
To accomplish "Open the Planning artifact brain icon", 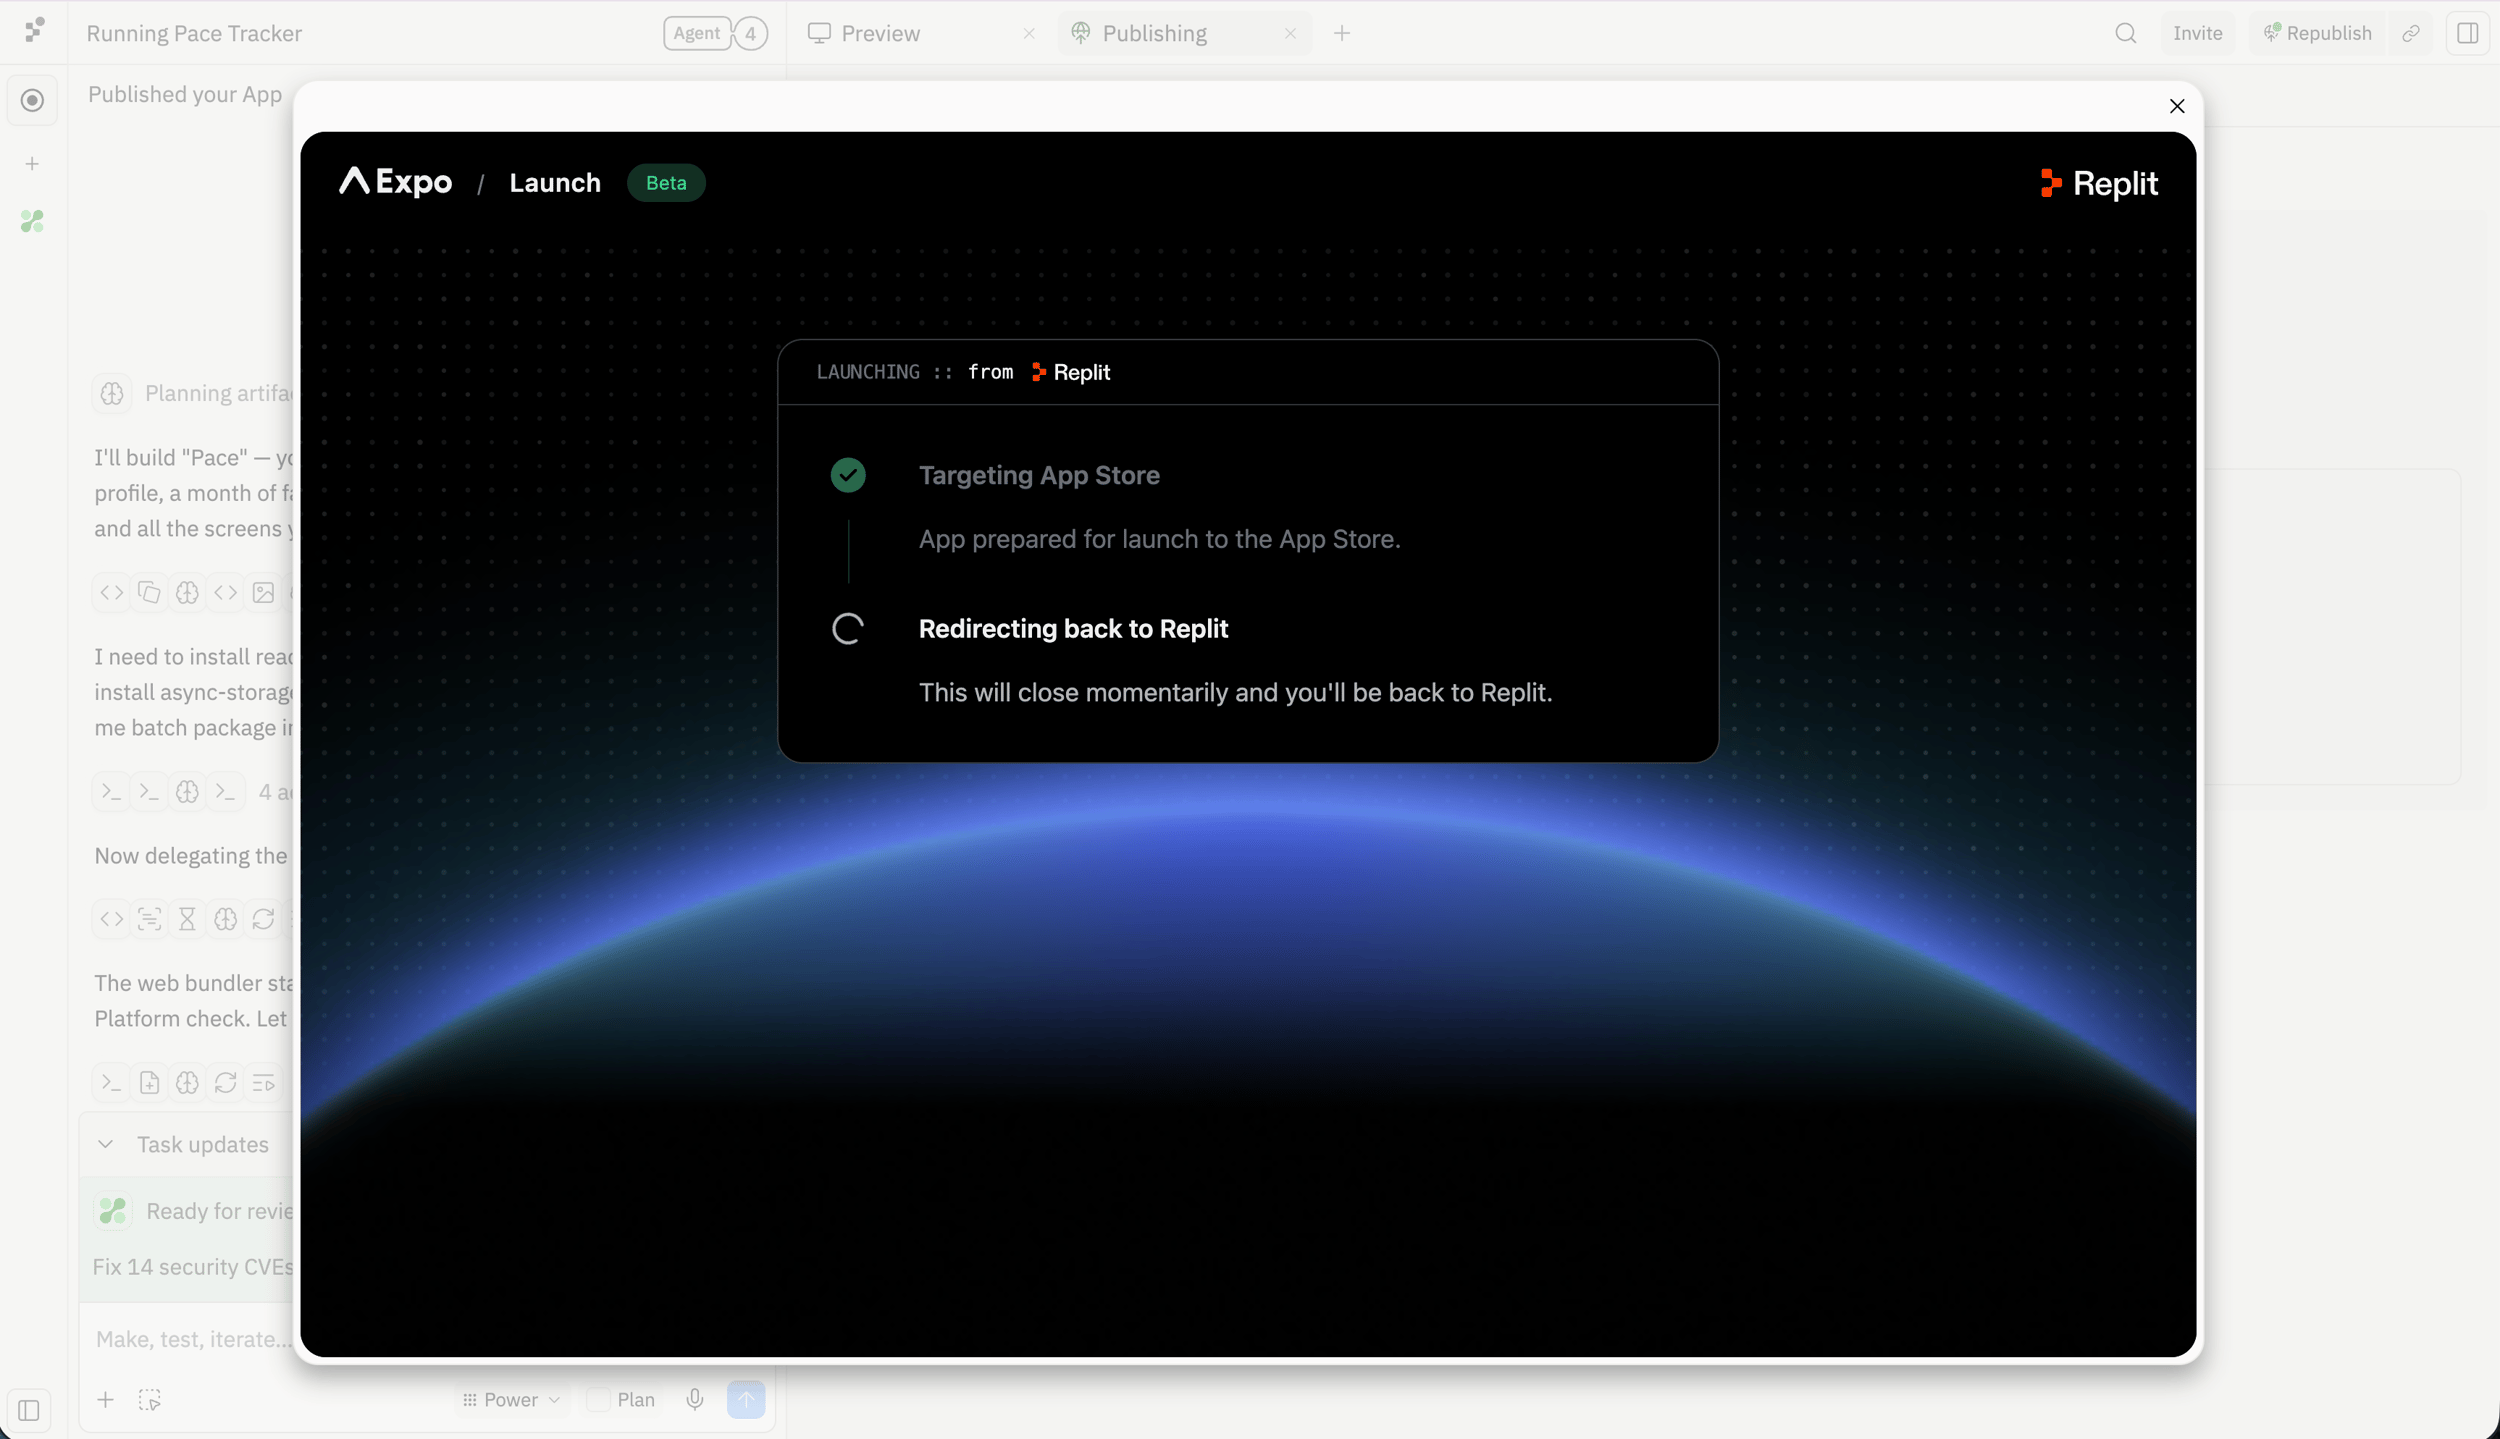I will [112, 393].
